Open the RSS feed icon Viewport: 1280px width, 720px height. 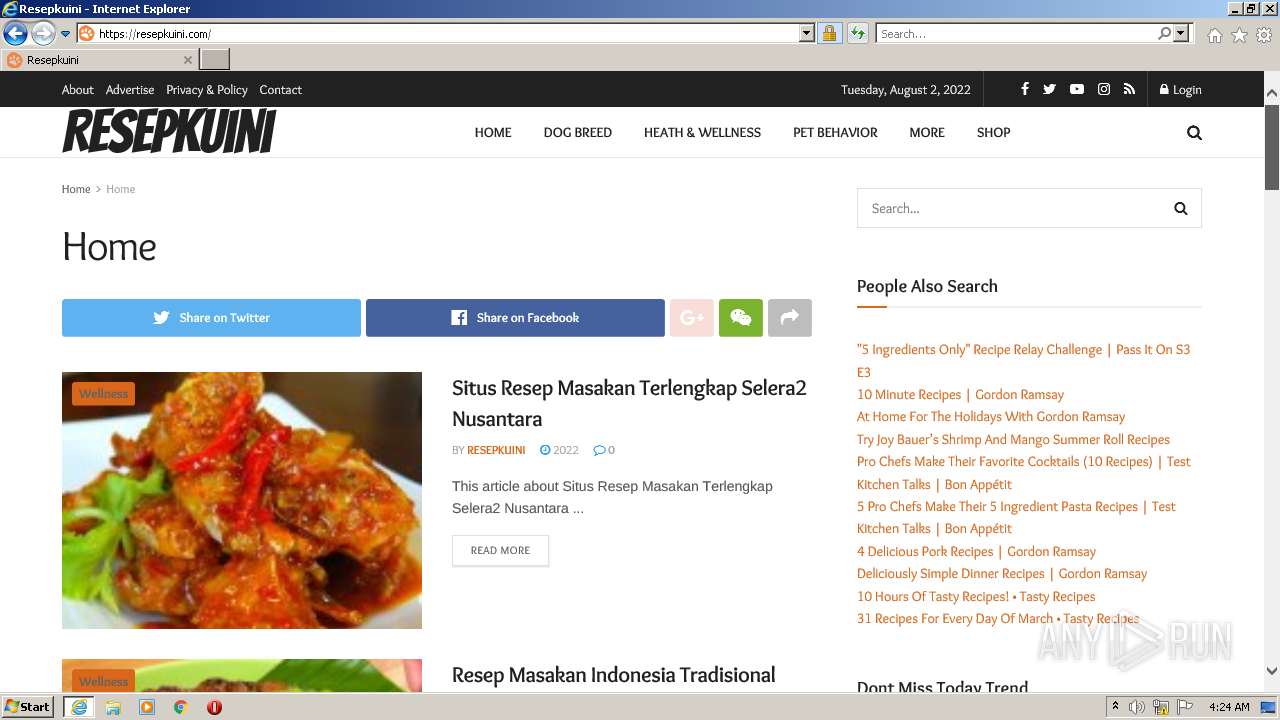(1129, 89)
